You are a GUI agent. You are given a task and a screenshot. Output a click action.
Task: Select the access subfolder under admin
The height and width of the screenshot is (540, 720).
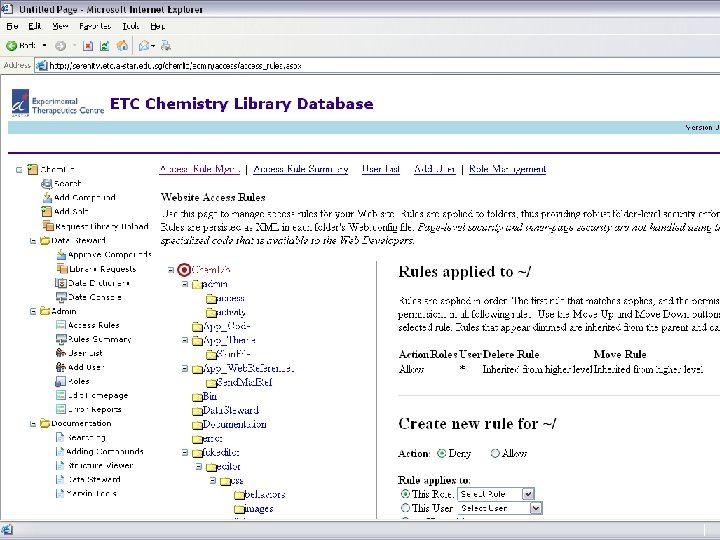coord(230,298)
